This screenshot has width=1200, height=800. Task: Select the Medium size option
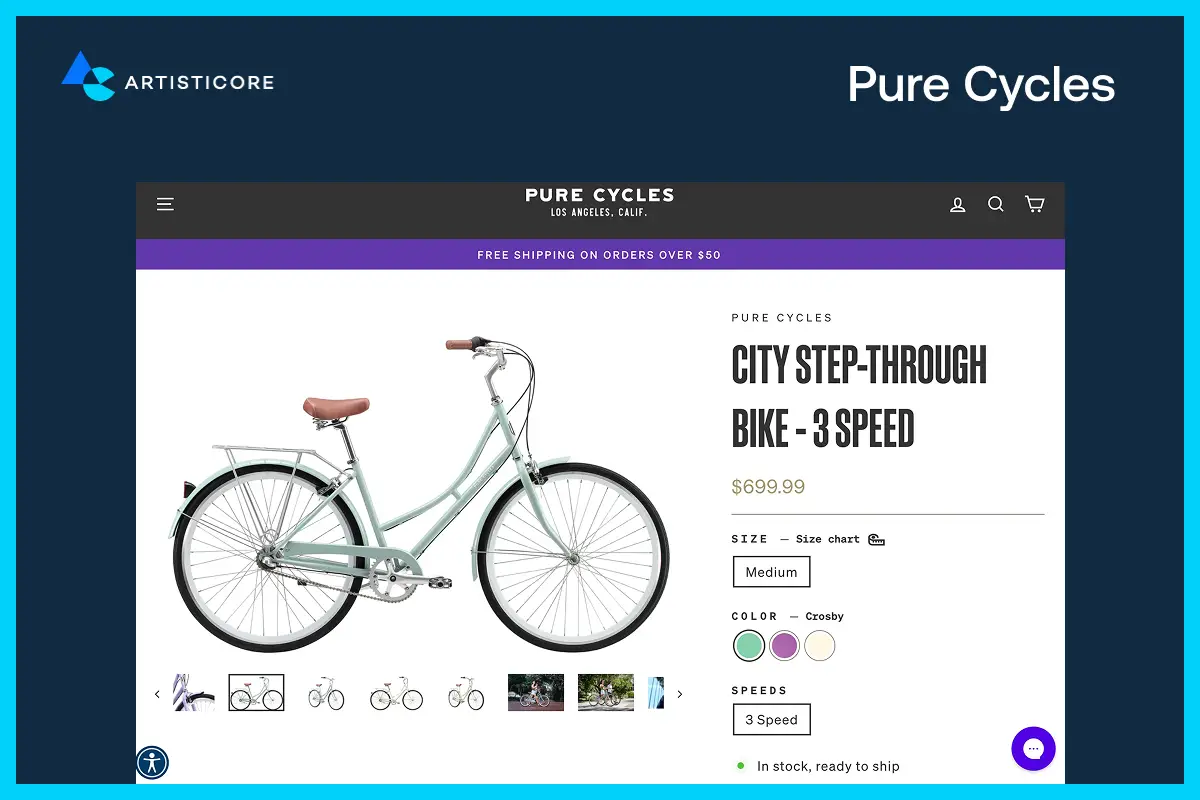coord(771,571)
